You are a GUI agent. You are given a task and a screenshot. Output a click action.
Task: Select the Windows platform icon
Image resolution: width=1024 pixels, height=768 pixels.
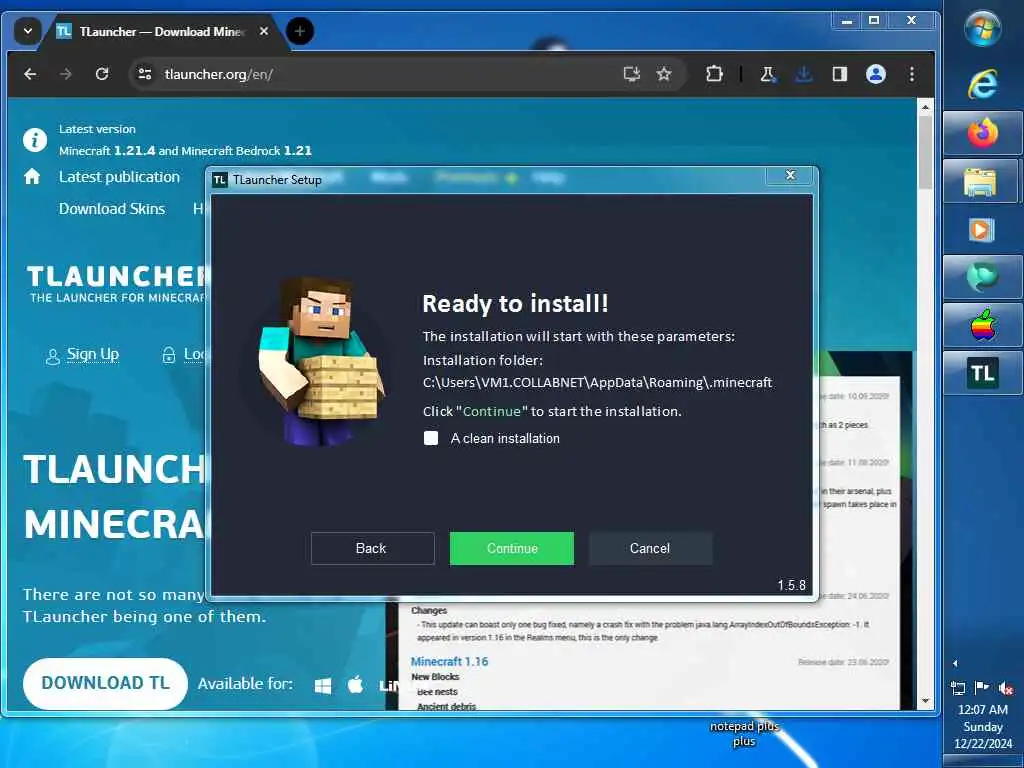tap(323, 685)
